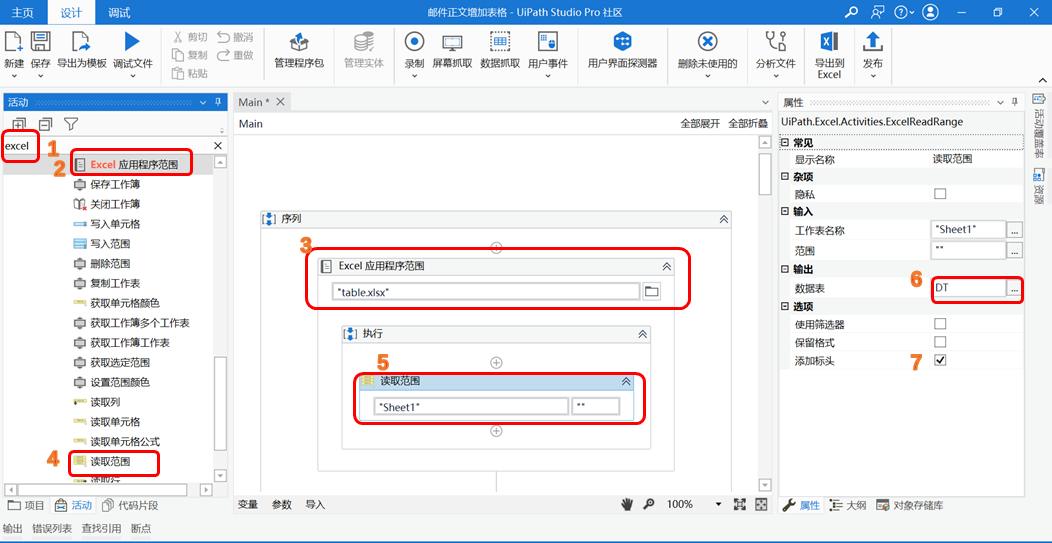This screenshot has height=543, width=1052.
Task: Open Imports (导入) panel
Action: point(315,505)
